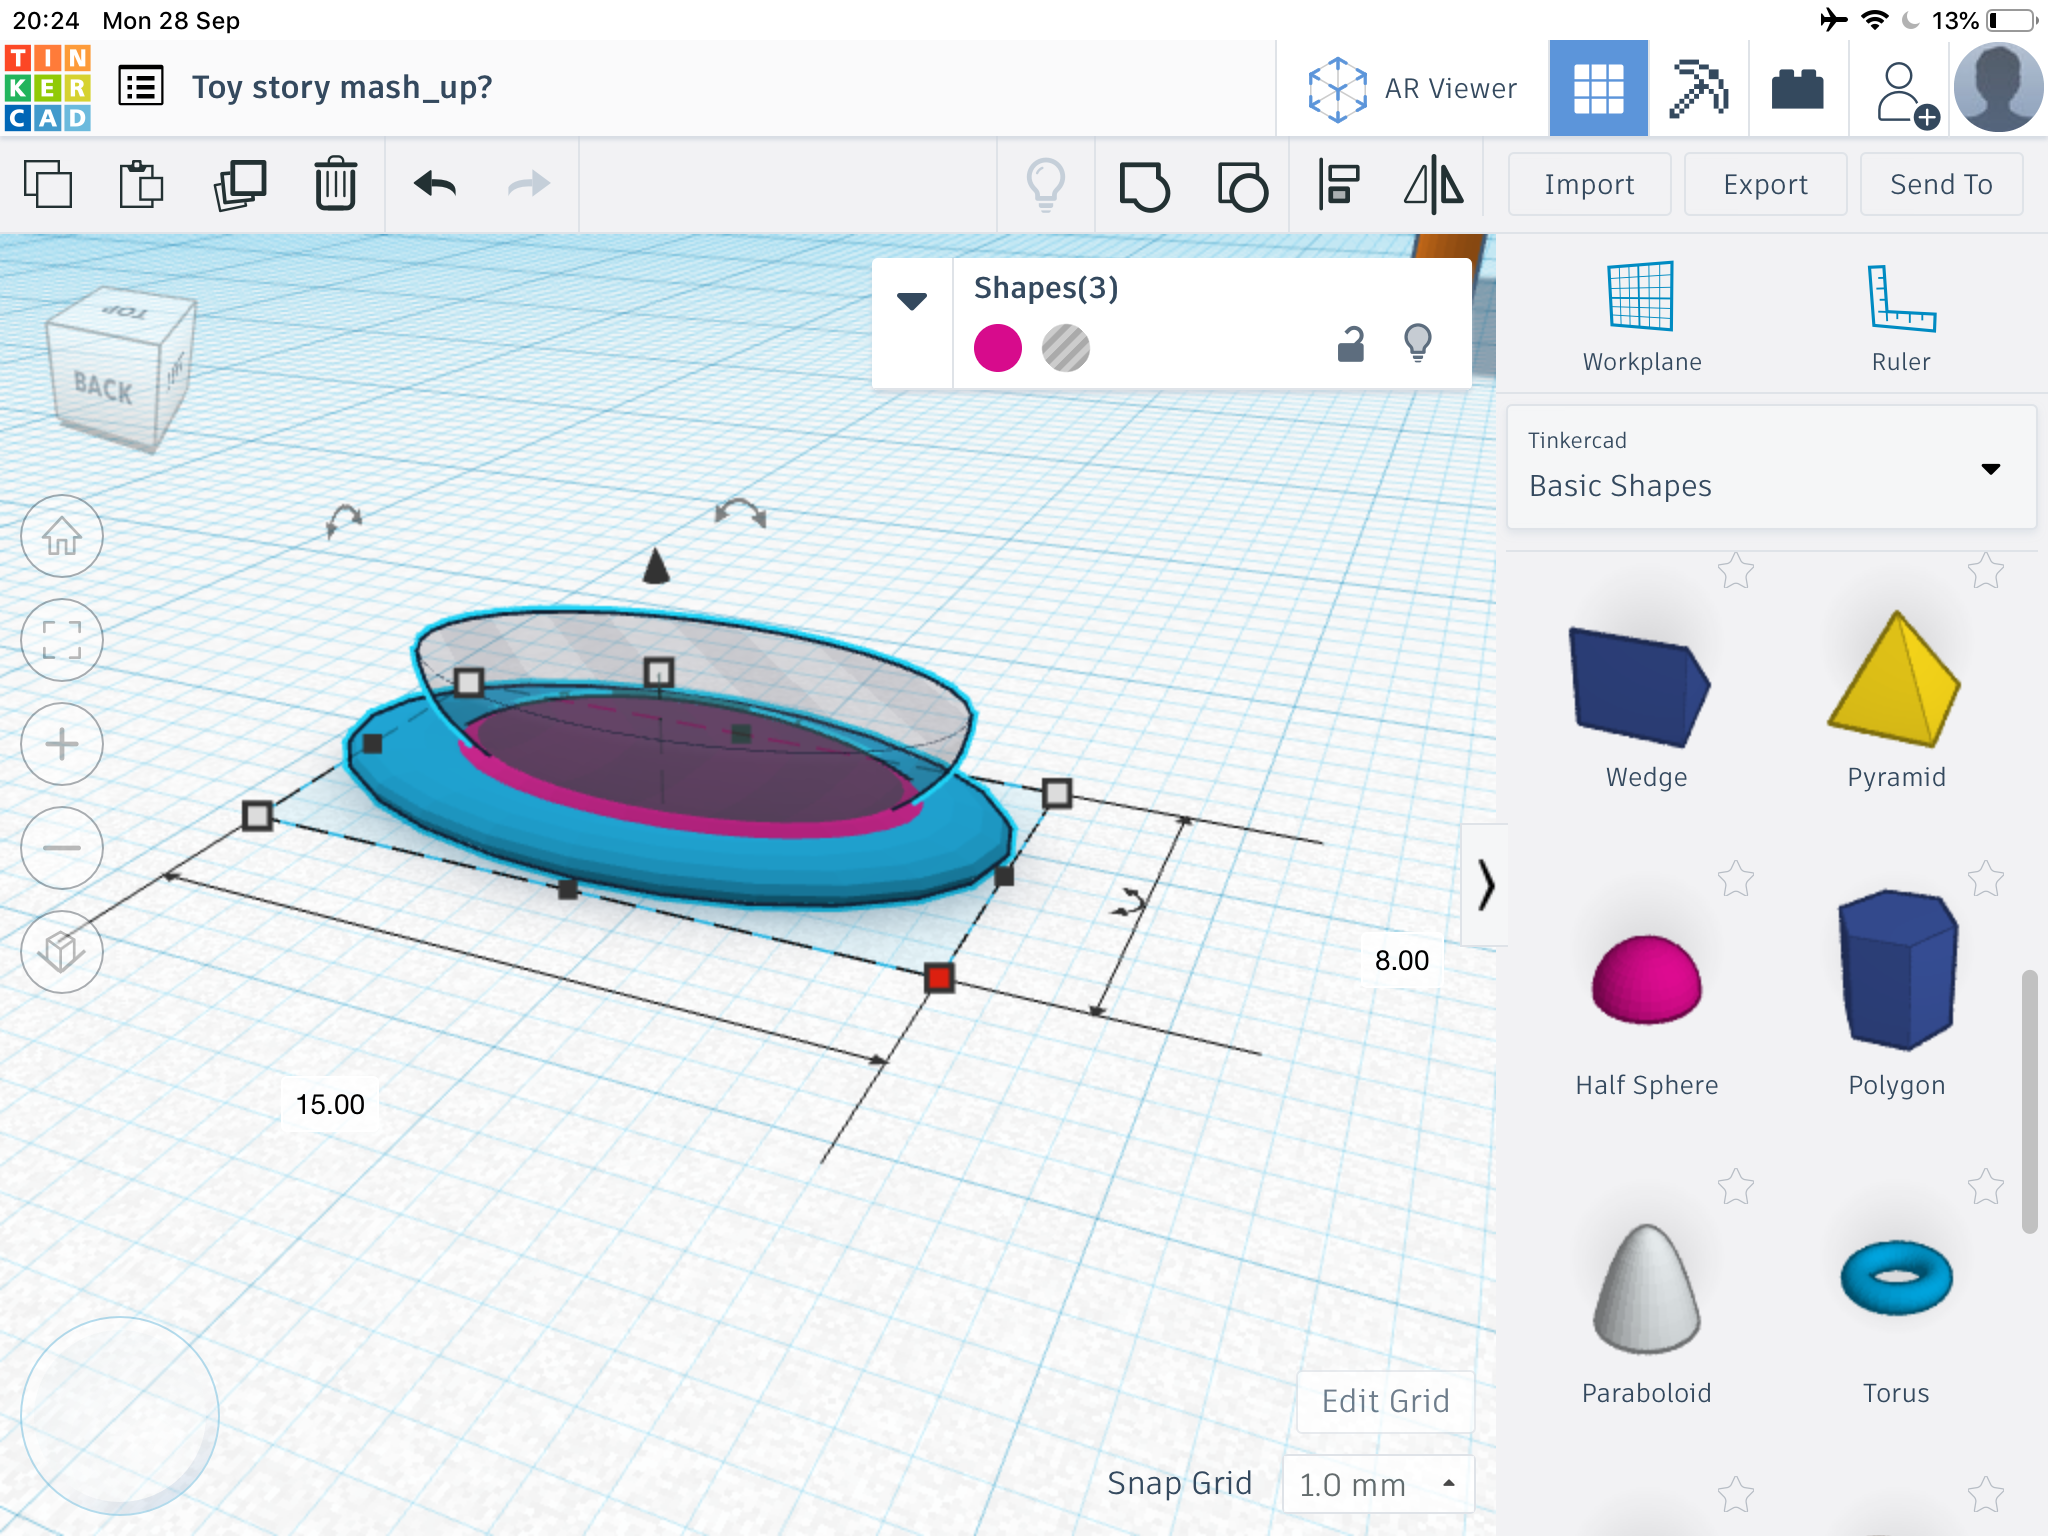
Task: Select the Workplane tool
Action: pos(1641,316)
